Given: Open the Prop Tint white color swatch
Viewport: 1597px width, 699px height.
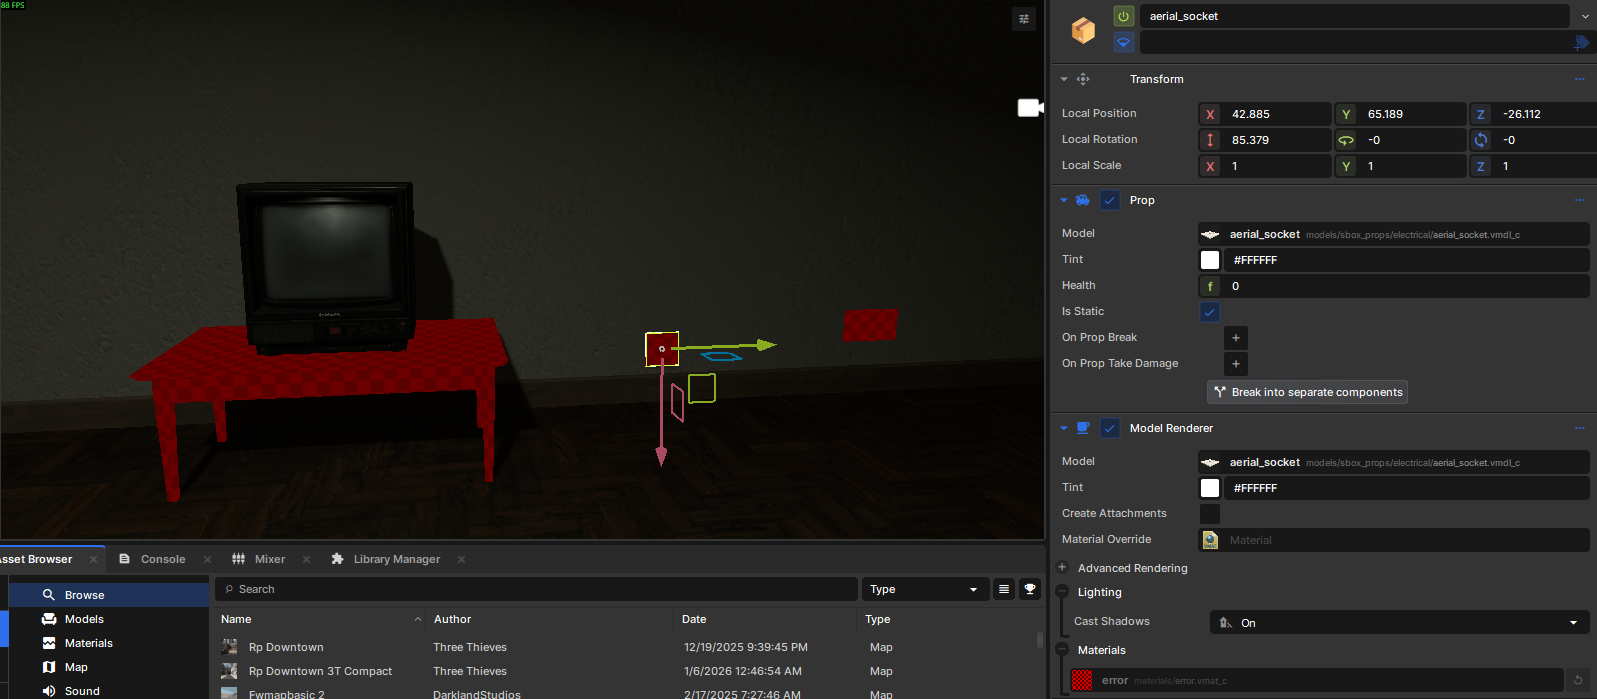Looking at the screenshot, I should coord(1210,260).
